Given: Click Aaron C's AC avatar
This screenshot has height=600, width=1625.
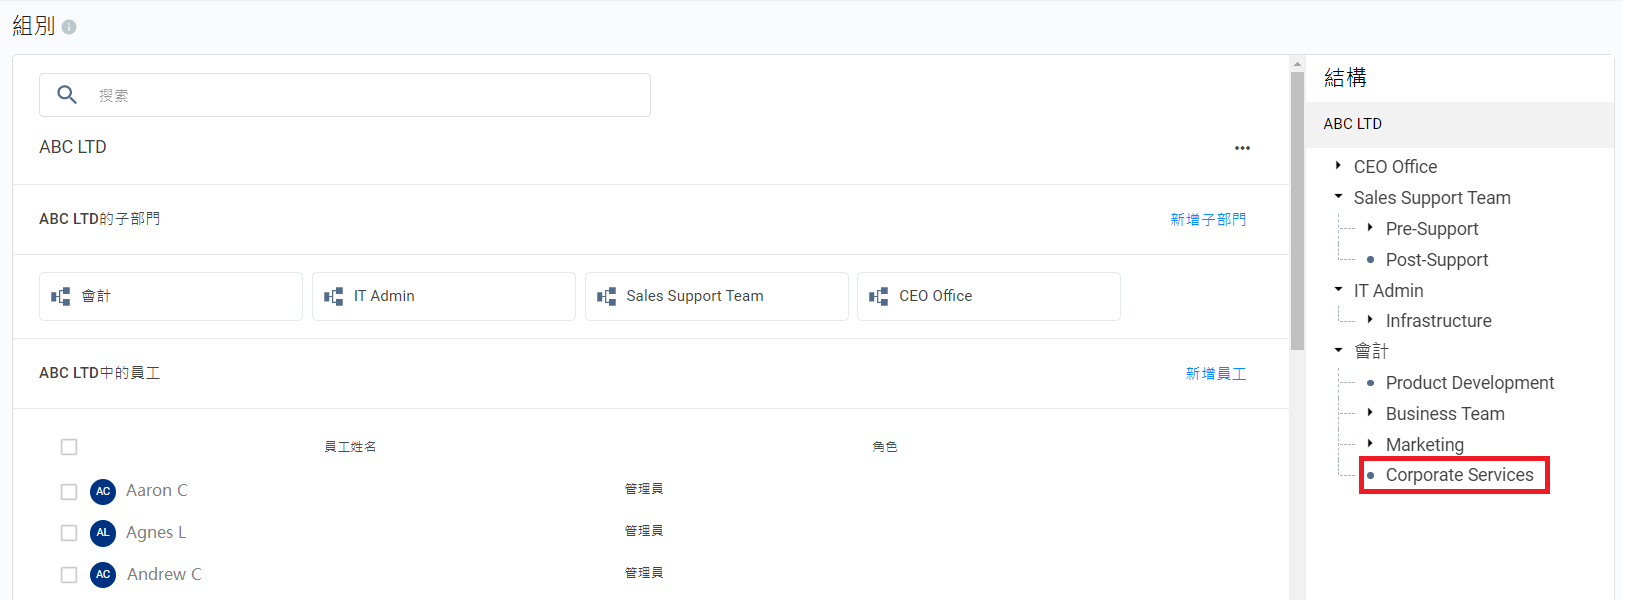Looking at the screenshot, I should tap(103, 491).
